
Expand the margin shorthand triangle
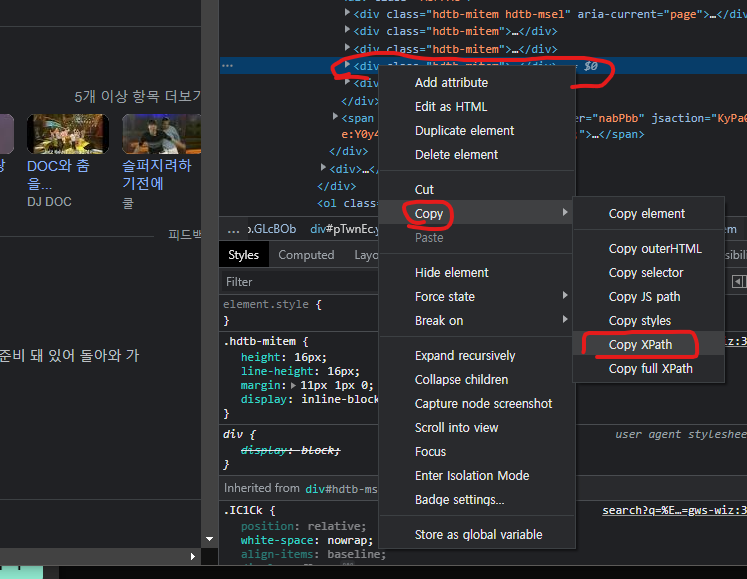[293, 385]
